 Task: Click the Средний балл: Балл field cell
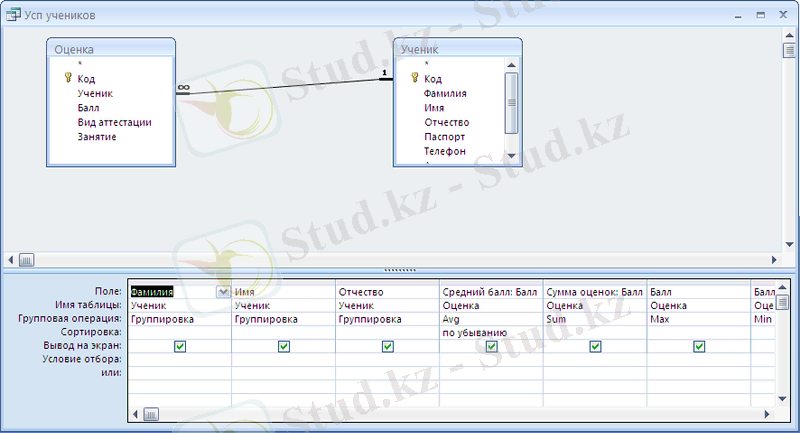(x=491, y=292)
